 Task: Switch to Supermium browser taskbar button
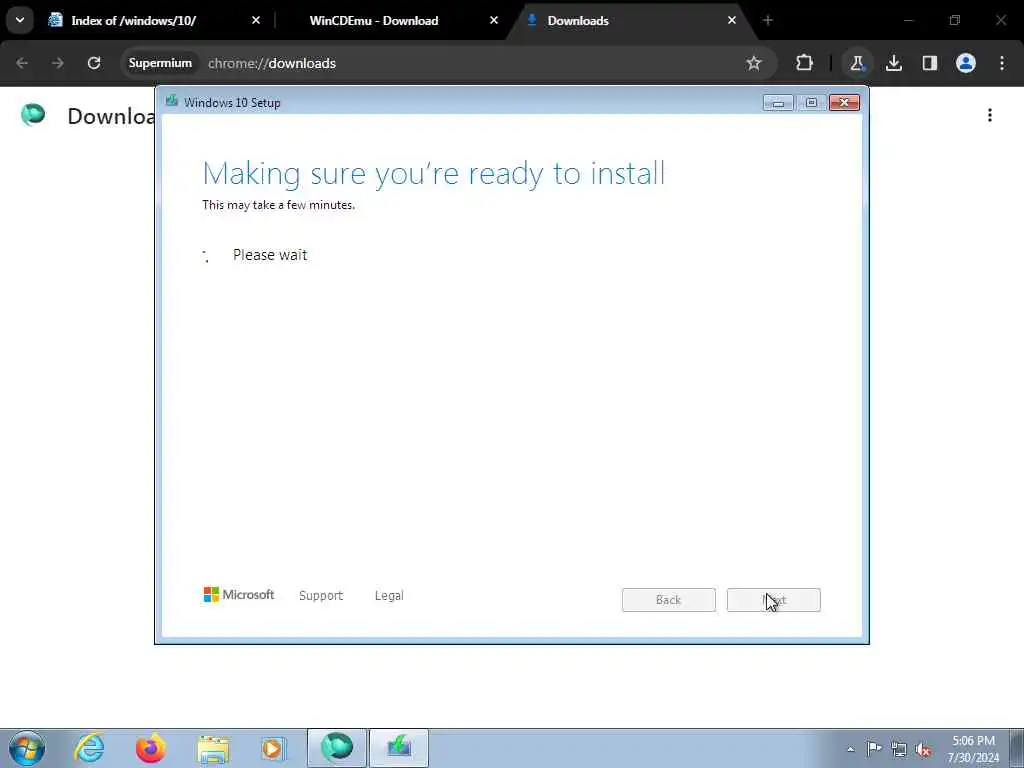pyautogui.click(x=337, y=748)
